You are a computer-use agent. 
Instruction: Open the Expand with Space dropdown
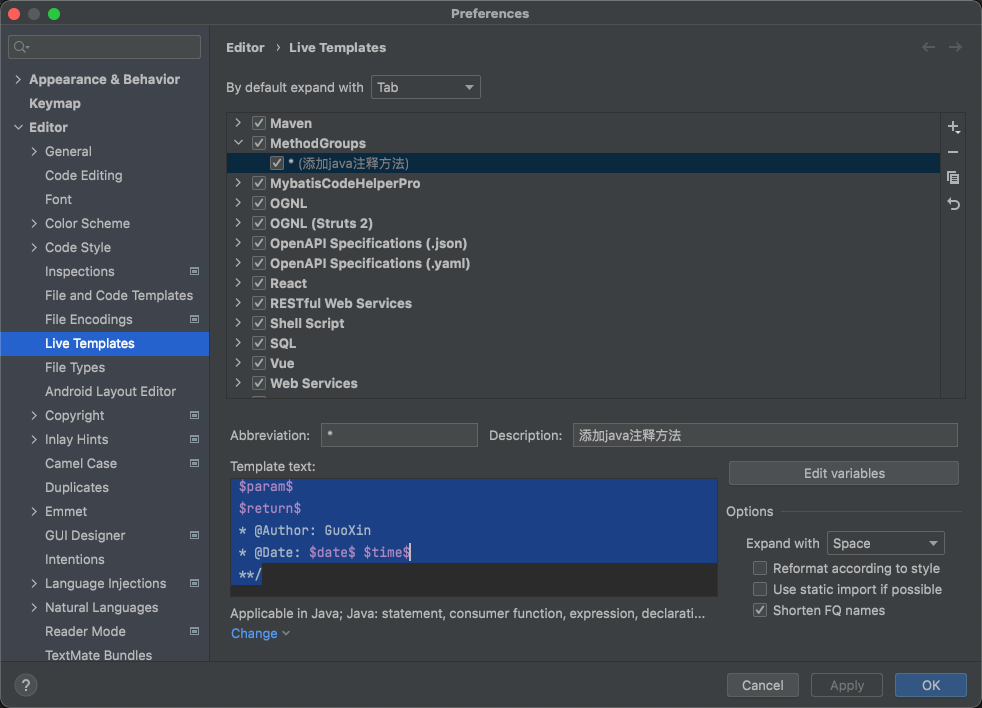tap(886, 543)
